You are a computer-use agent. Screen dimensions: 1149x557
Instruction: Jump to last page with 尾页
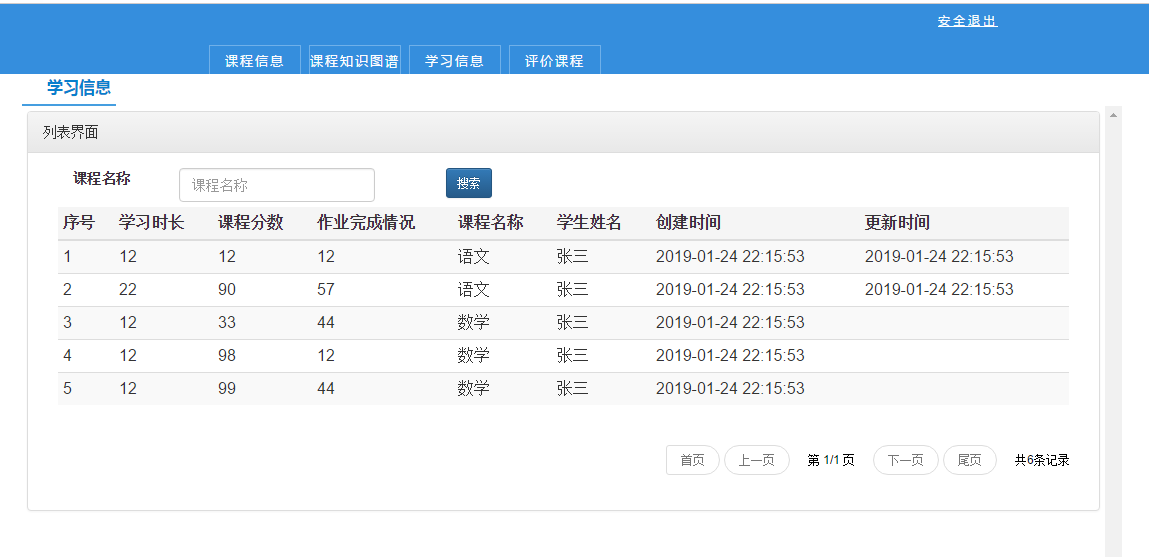coord(969,460)
